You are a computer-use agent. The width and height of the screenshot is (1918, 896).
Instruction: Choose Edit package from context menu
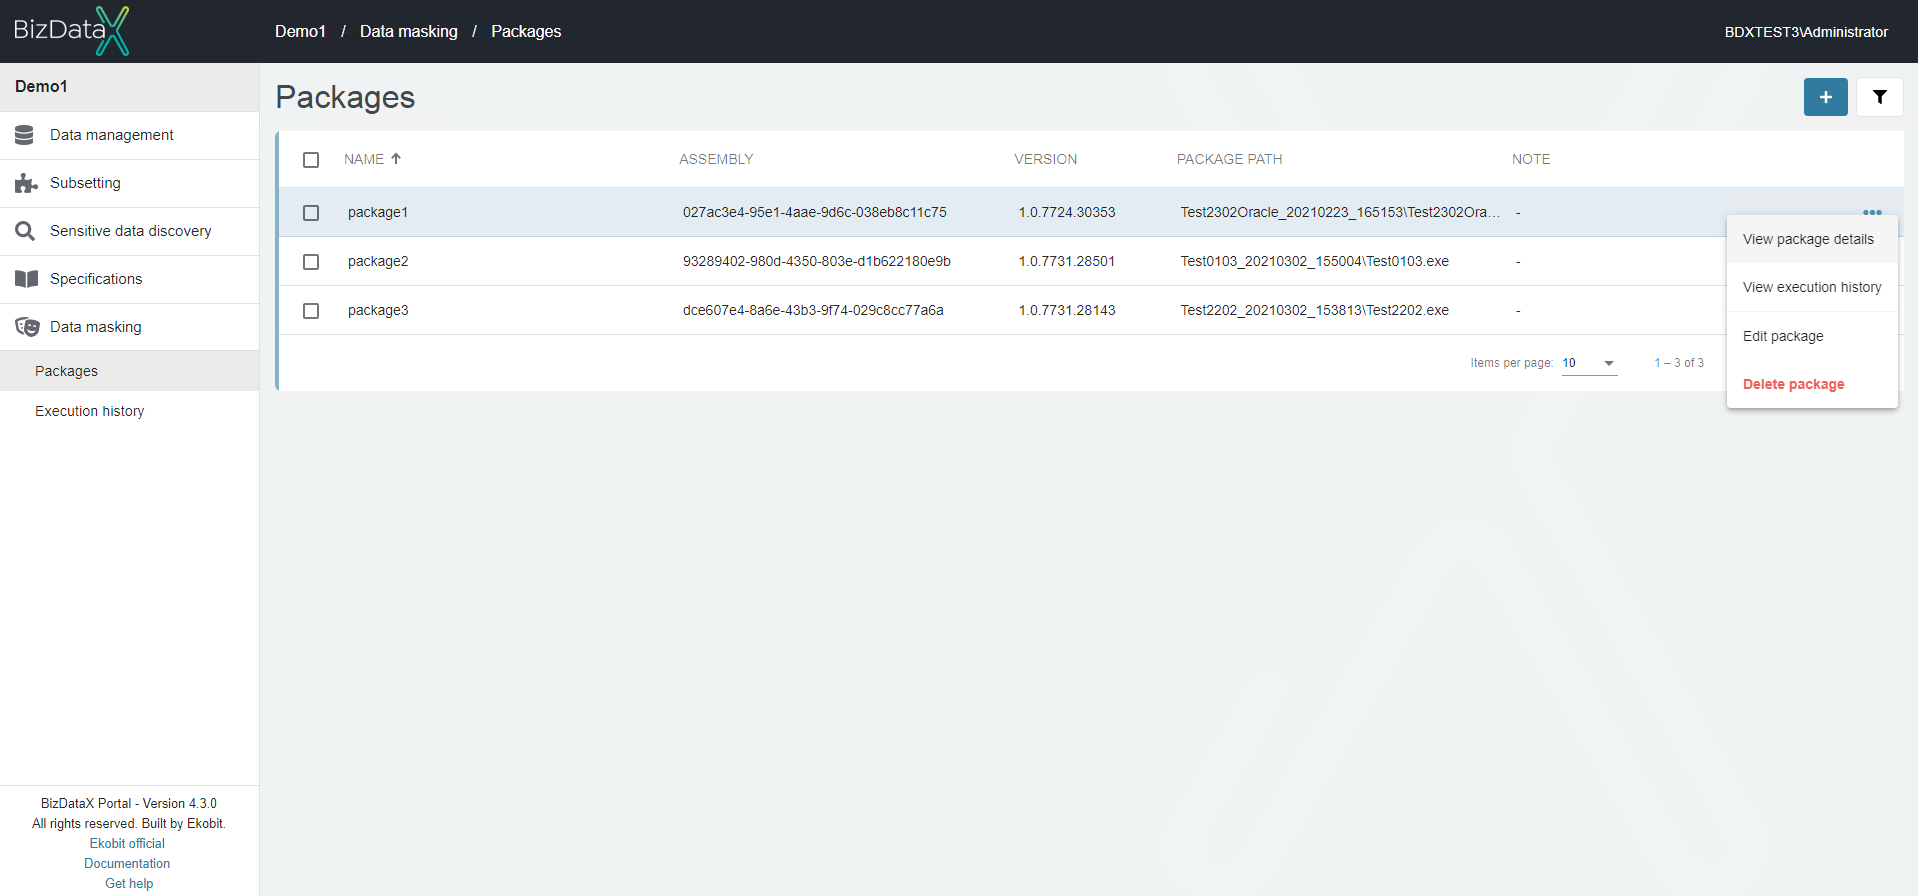point(1812,336)
